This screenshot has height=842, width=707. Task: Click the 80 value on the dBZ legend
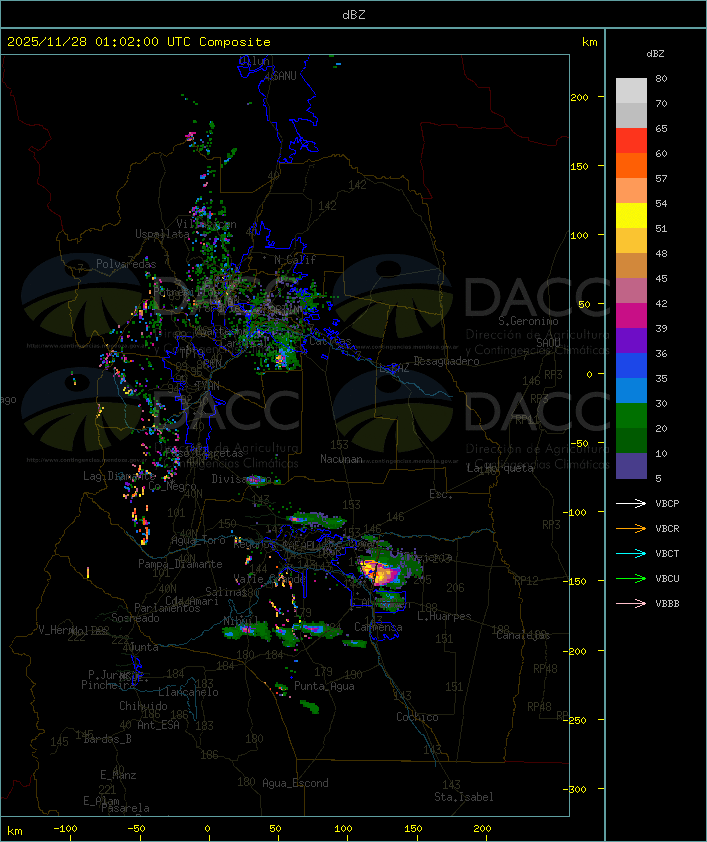pyautogui.click(x=661, y=79)
